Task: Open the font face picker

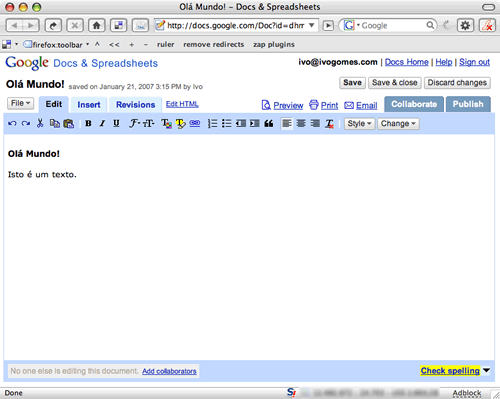Action: coord(134,123)
